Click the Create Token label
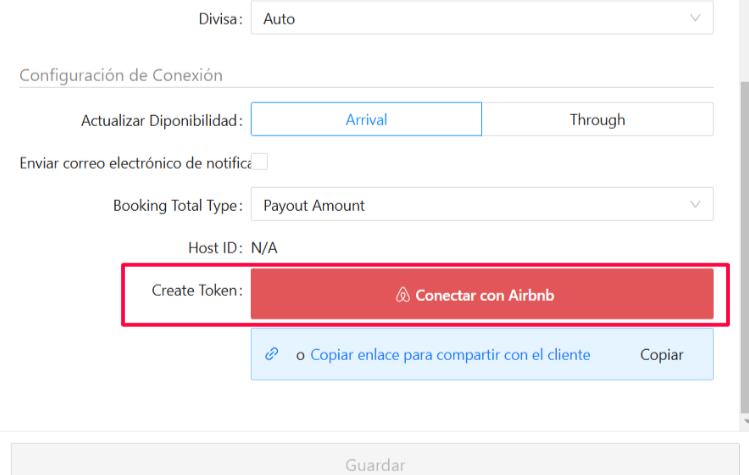The height and width of the screenshot is (475, 749). (196, 290)
